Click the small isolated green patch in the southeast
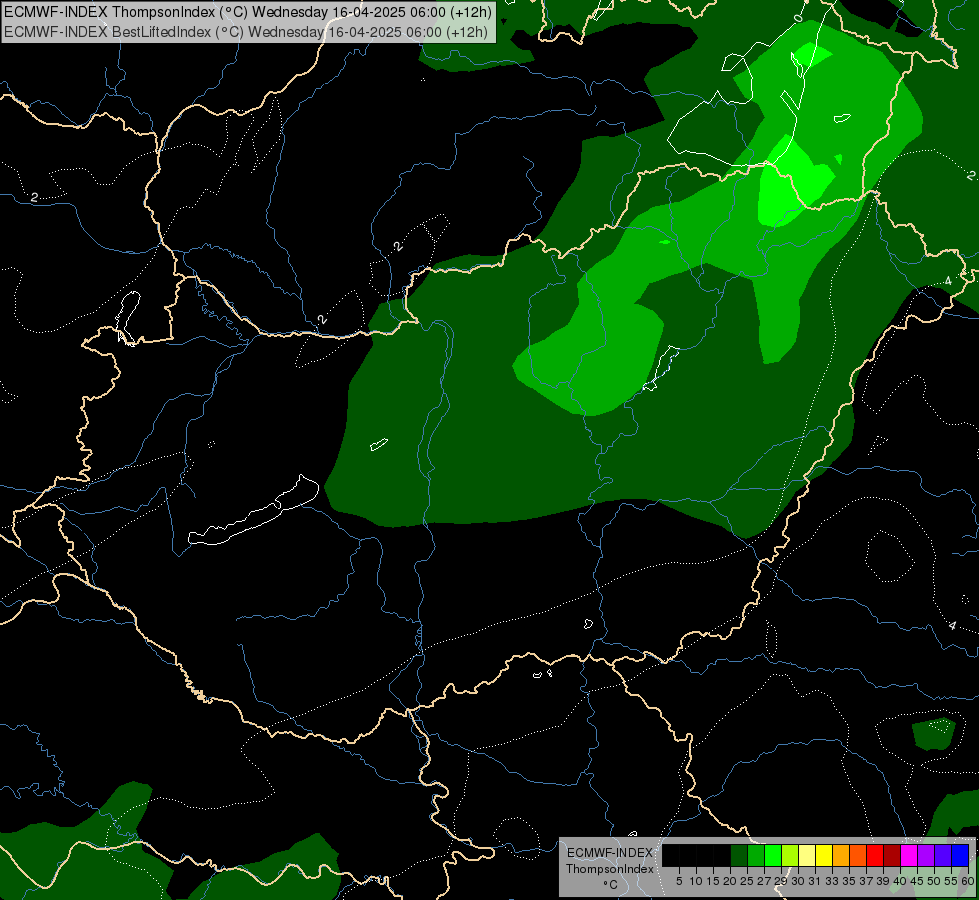 coord(933,734)
